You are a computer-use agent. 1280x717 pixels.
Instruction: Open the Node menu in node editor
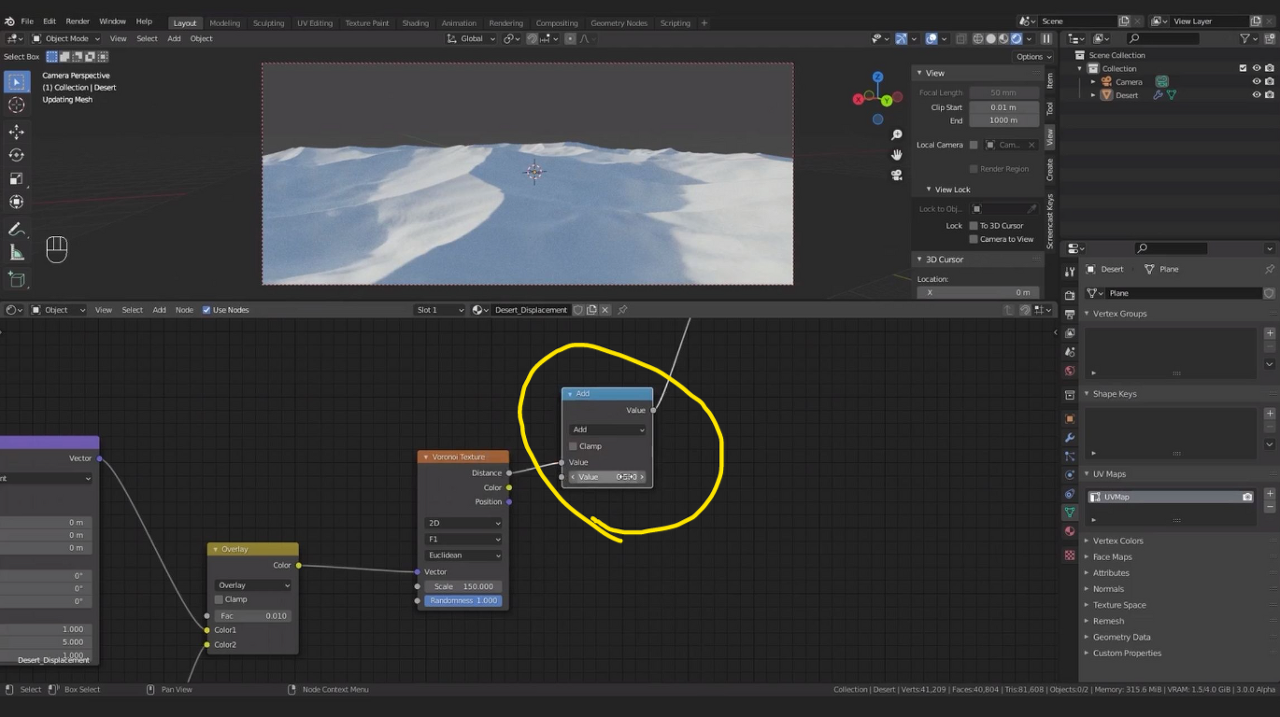tap(184, 310)
